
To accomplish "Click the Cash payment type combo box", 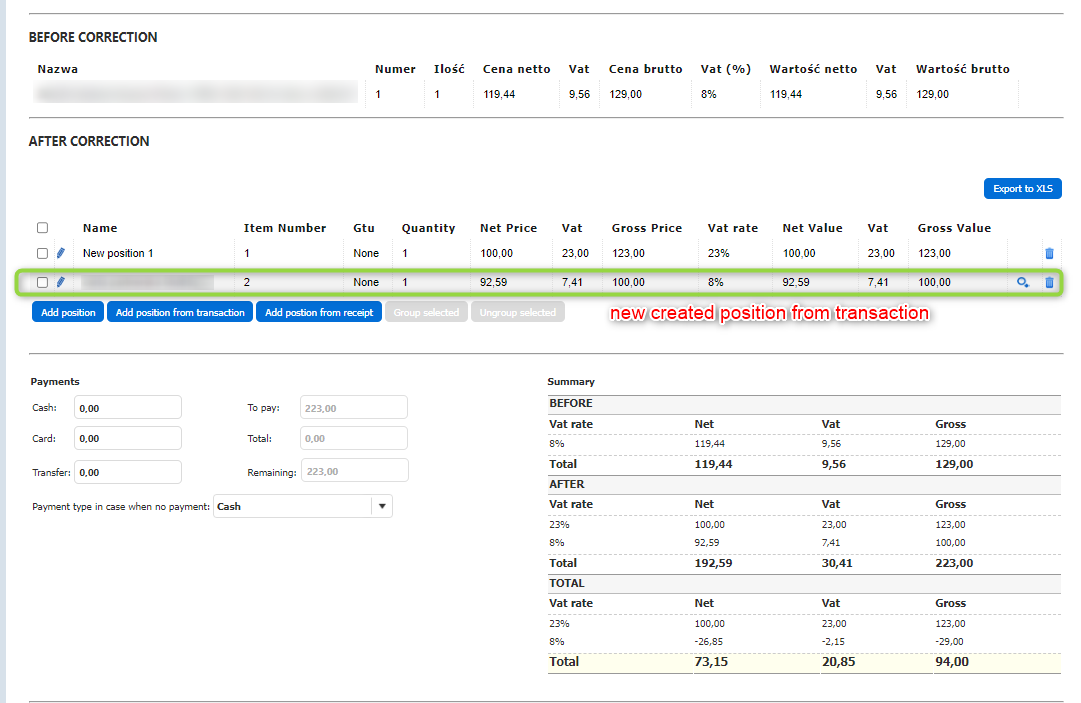I will pyautogui.click(x=292, y=507).
